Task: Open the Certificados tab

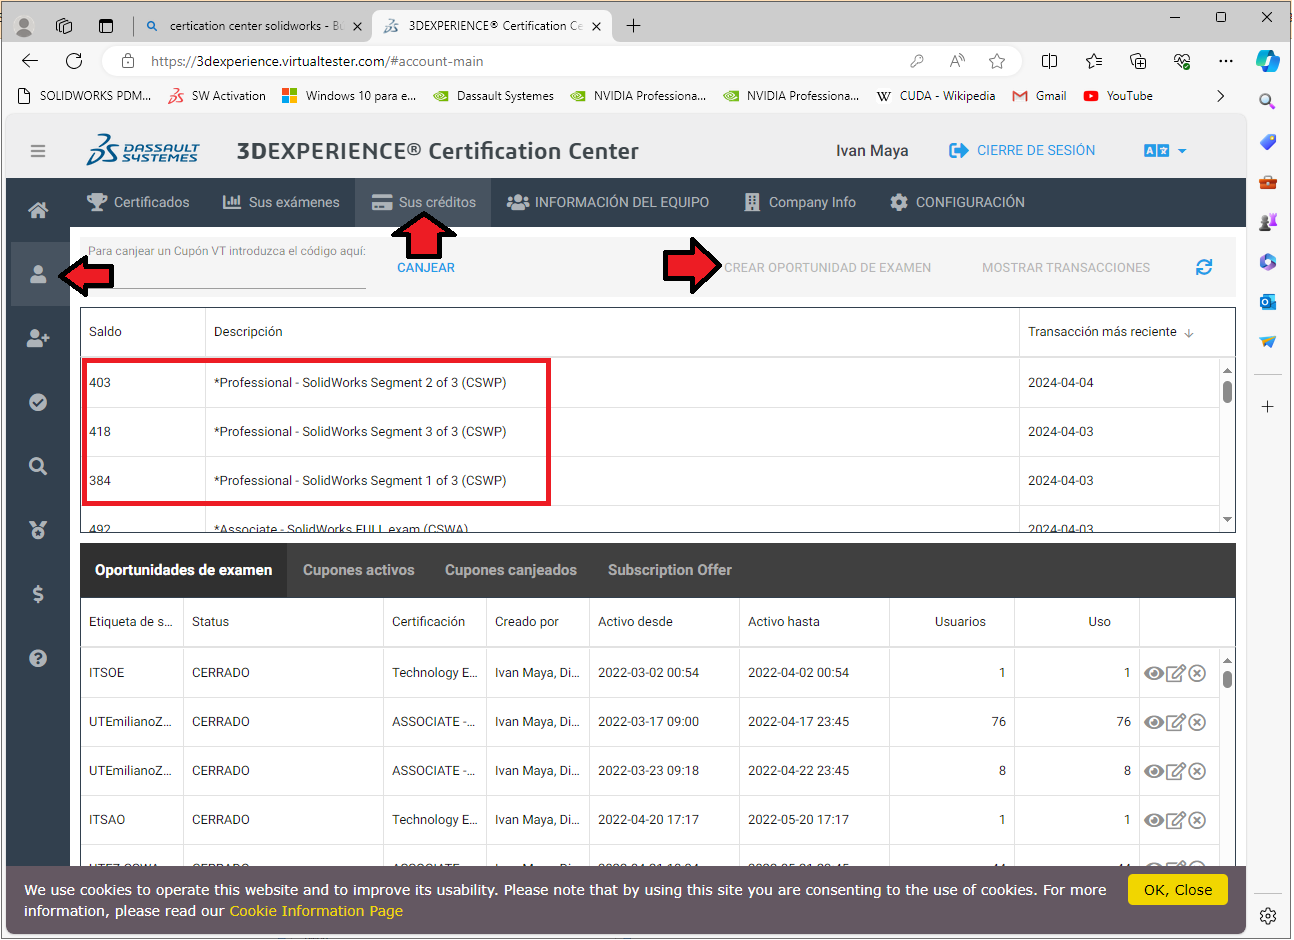Action: pos(138,202)
